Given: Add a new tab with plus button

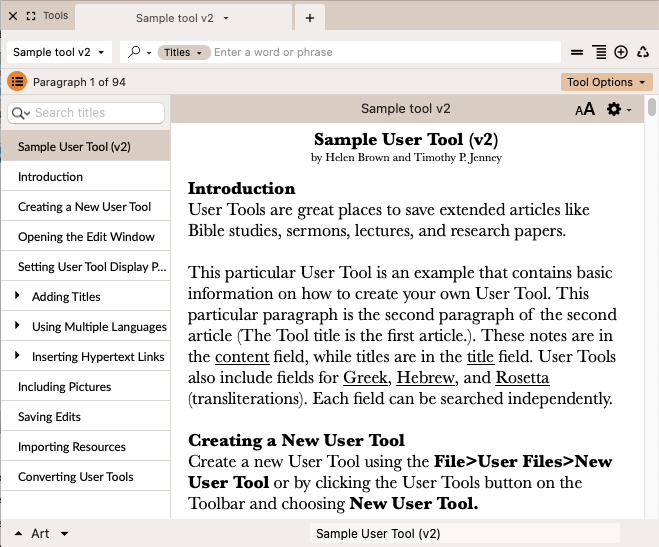Looking at the screenshot, I should click(x=310, y=17).
